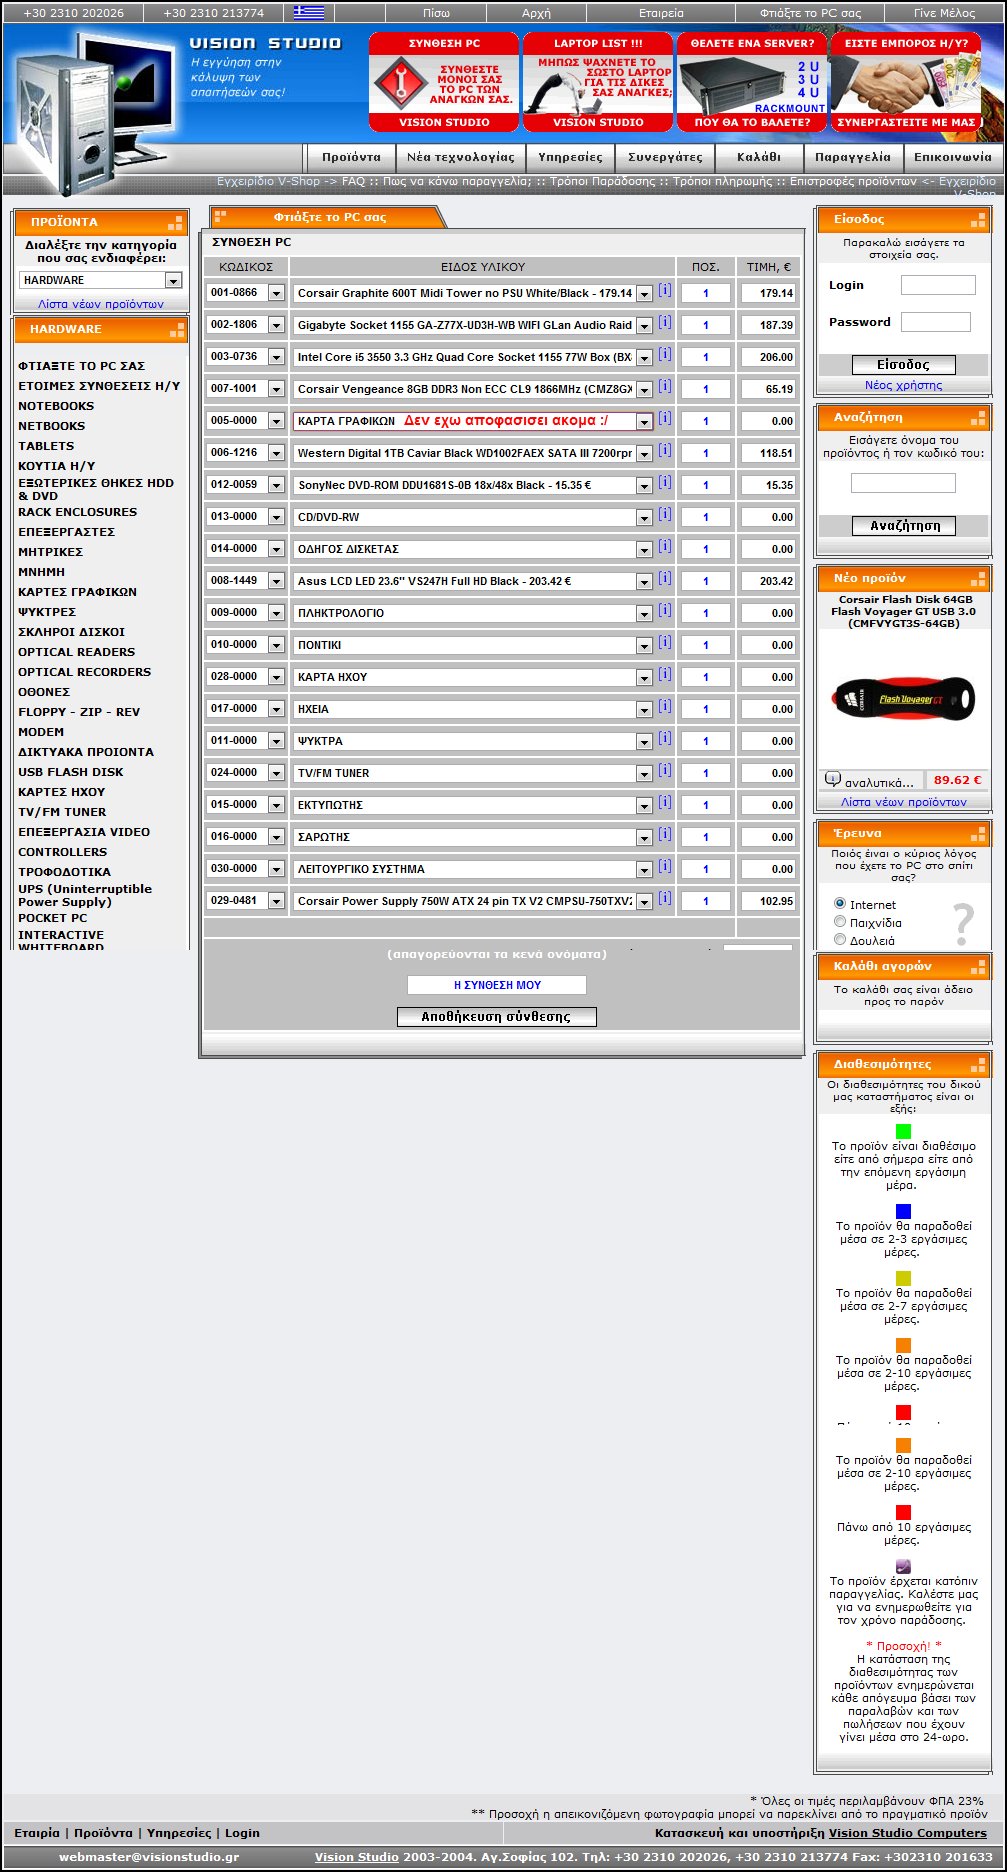The width and height of the screenshot is (1007, 1872).
Task: Open info icon for Corsair Graphite case row
Action: (x=665, y=291)
